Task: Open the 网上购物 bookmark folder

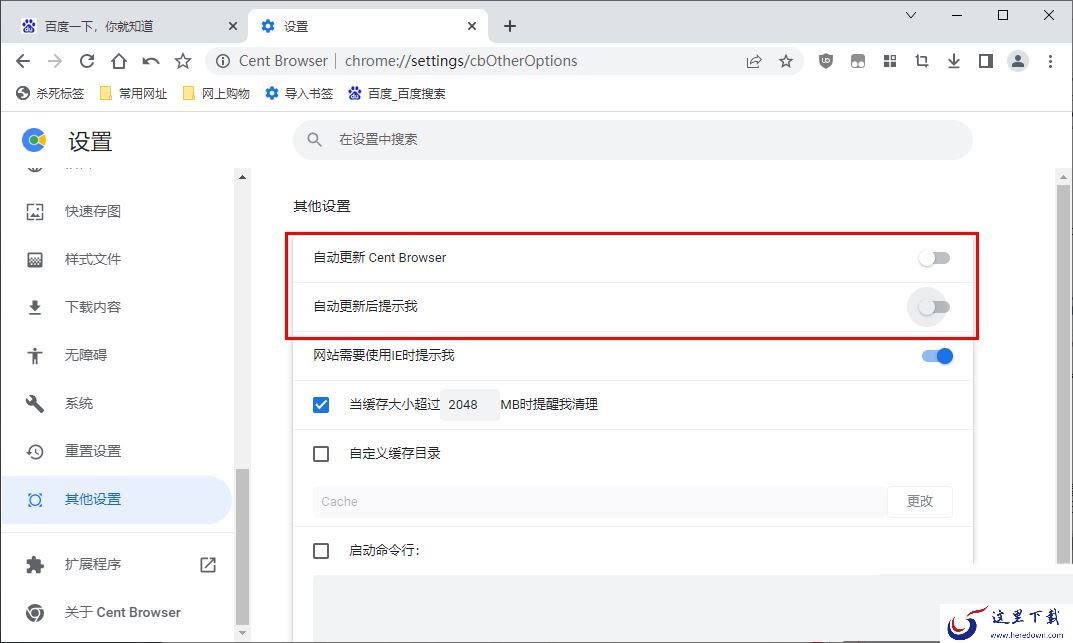Action: (216, 93)
